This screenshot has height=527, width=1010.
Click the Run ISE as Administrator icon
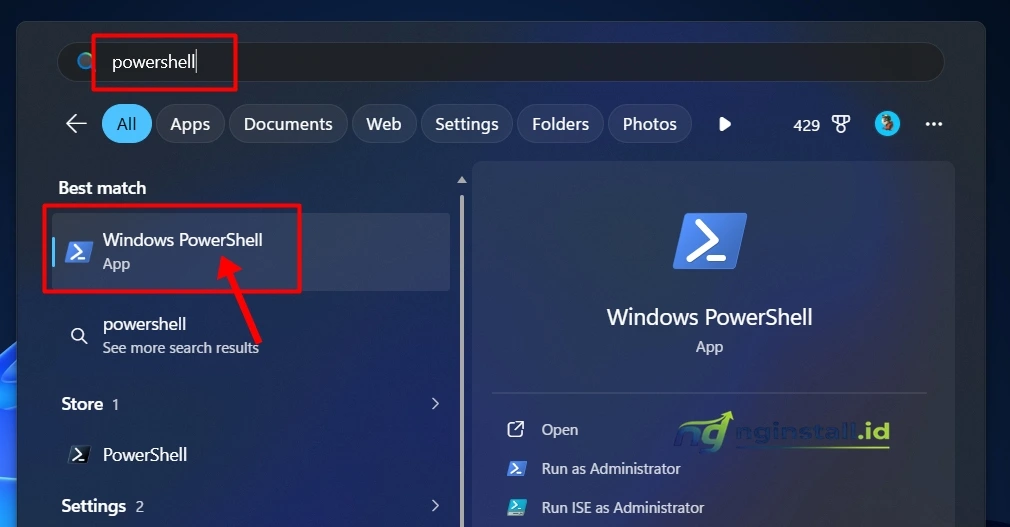(x=517, y=508)
